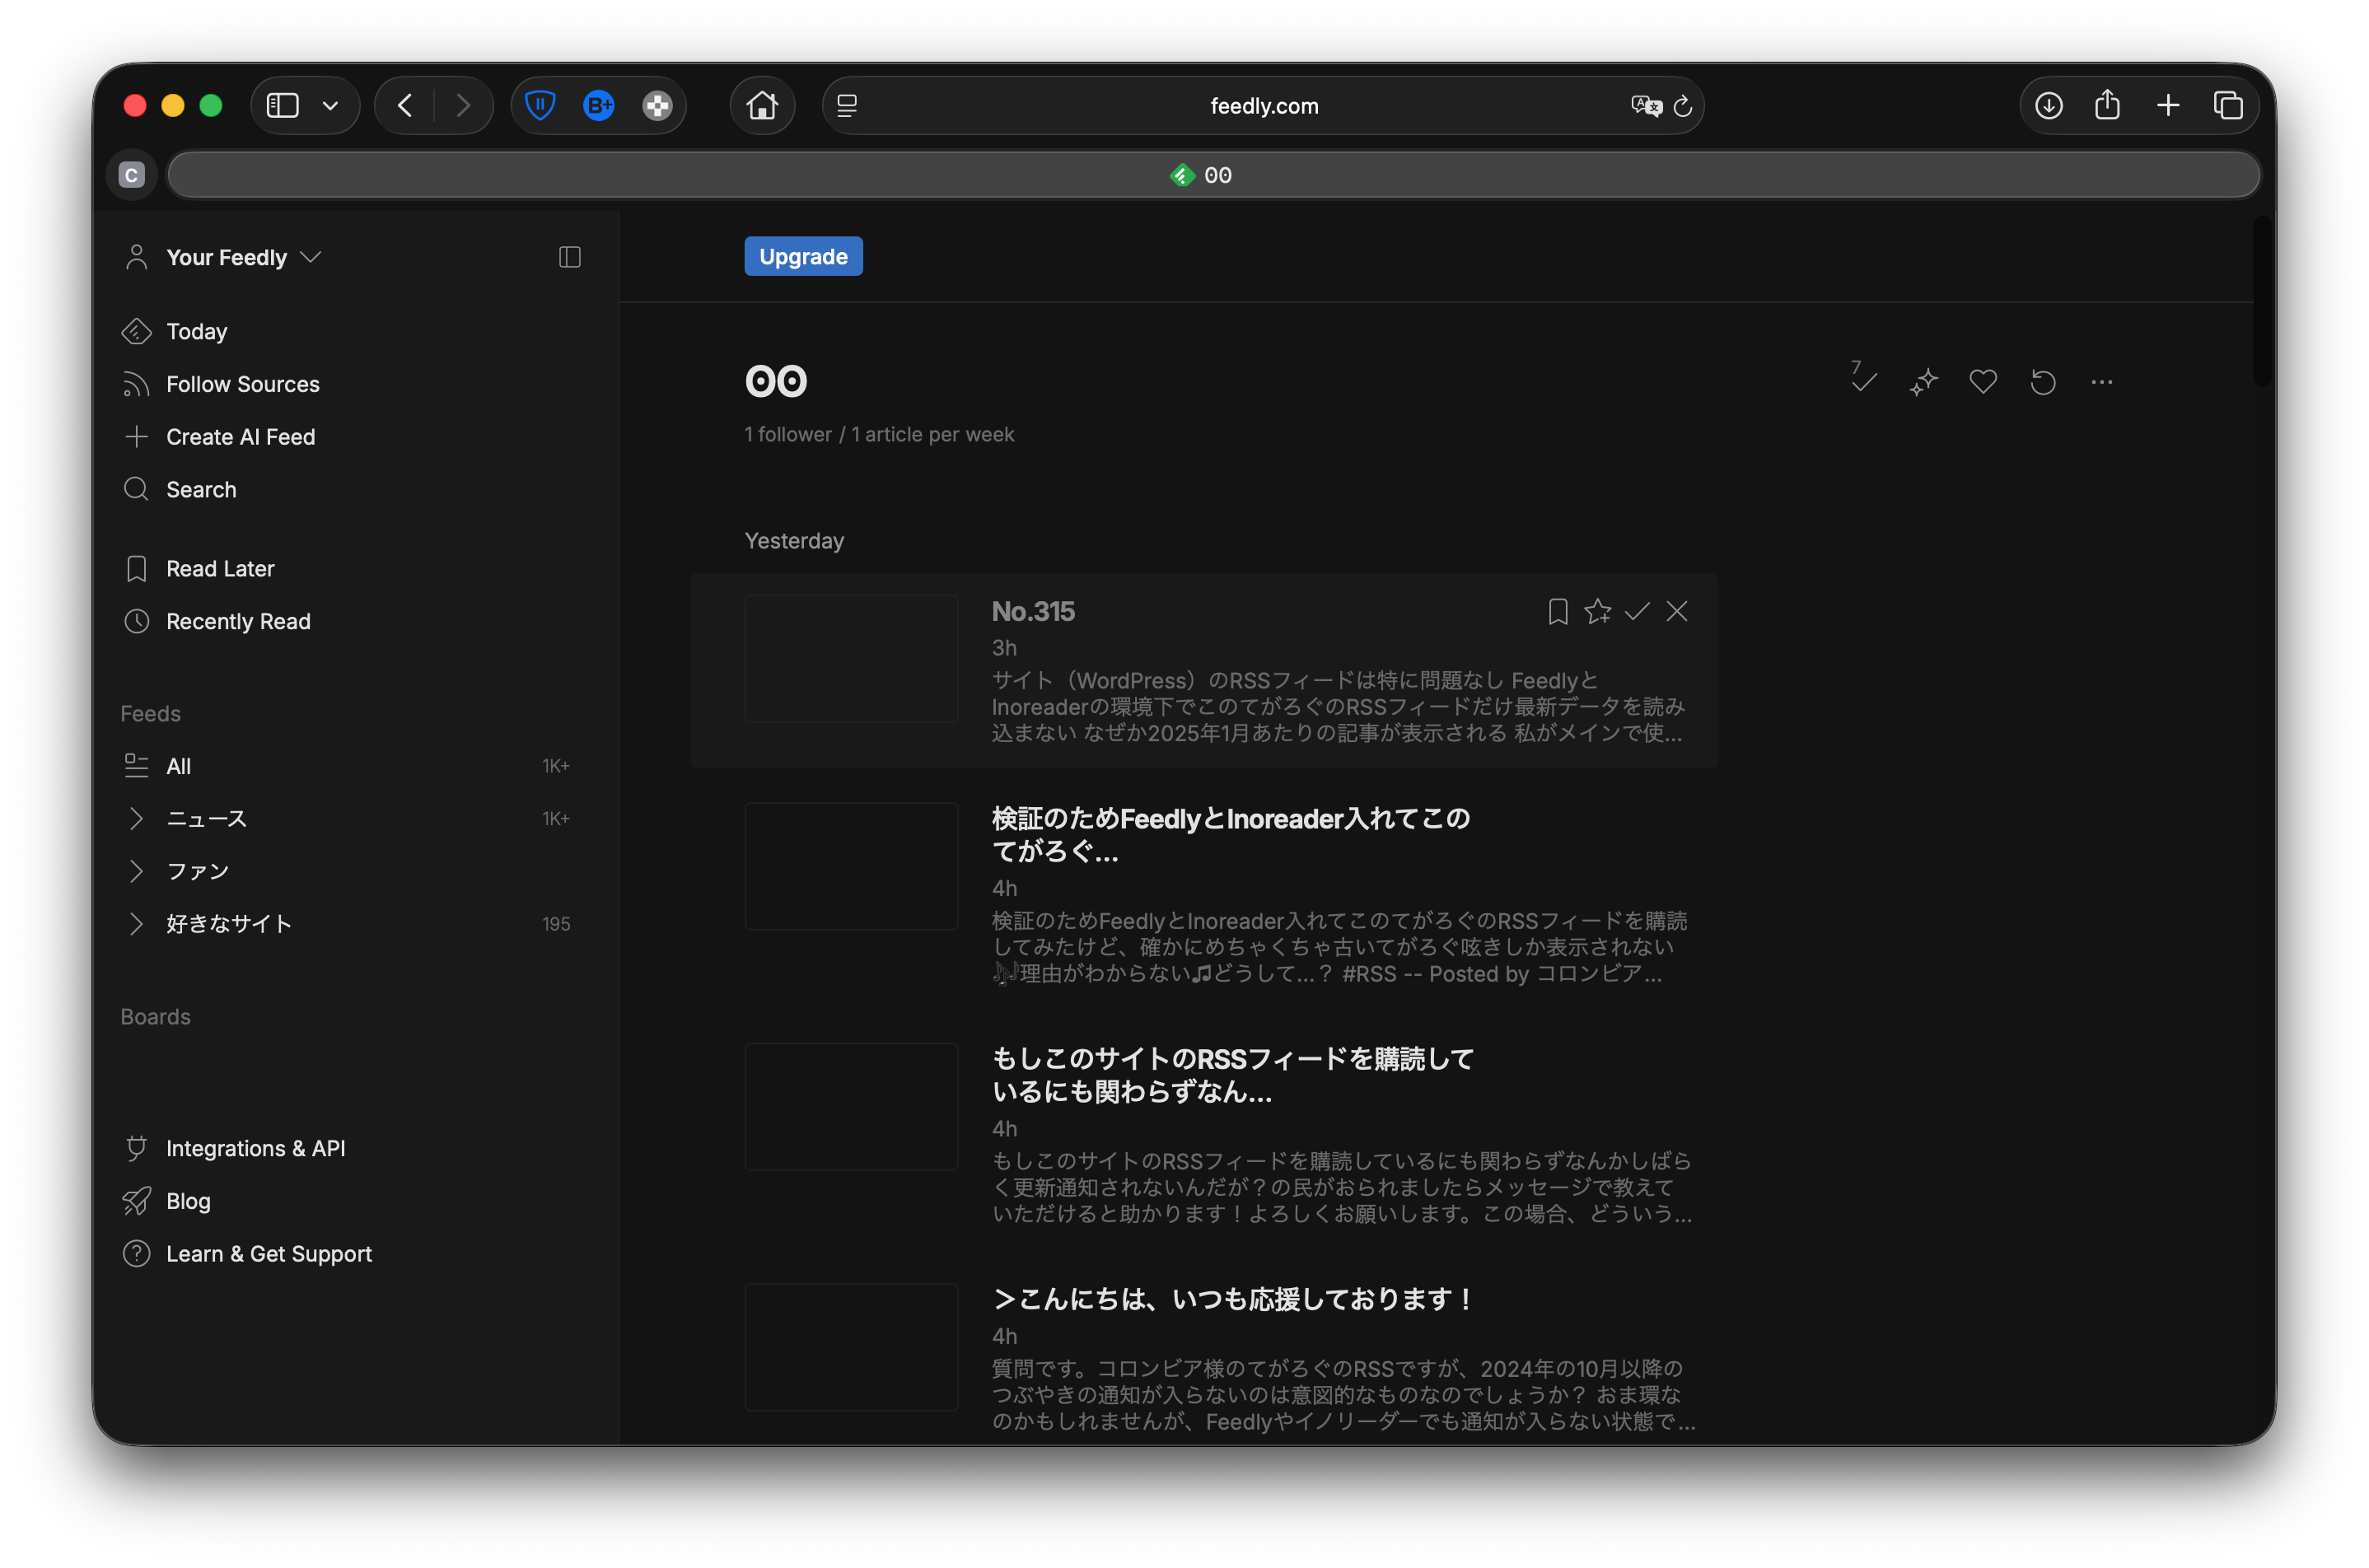Refresh the feed with circular arrow icon
This screenshot has width=2369, height=1568.
click(2042, 382)
